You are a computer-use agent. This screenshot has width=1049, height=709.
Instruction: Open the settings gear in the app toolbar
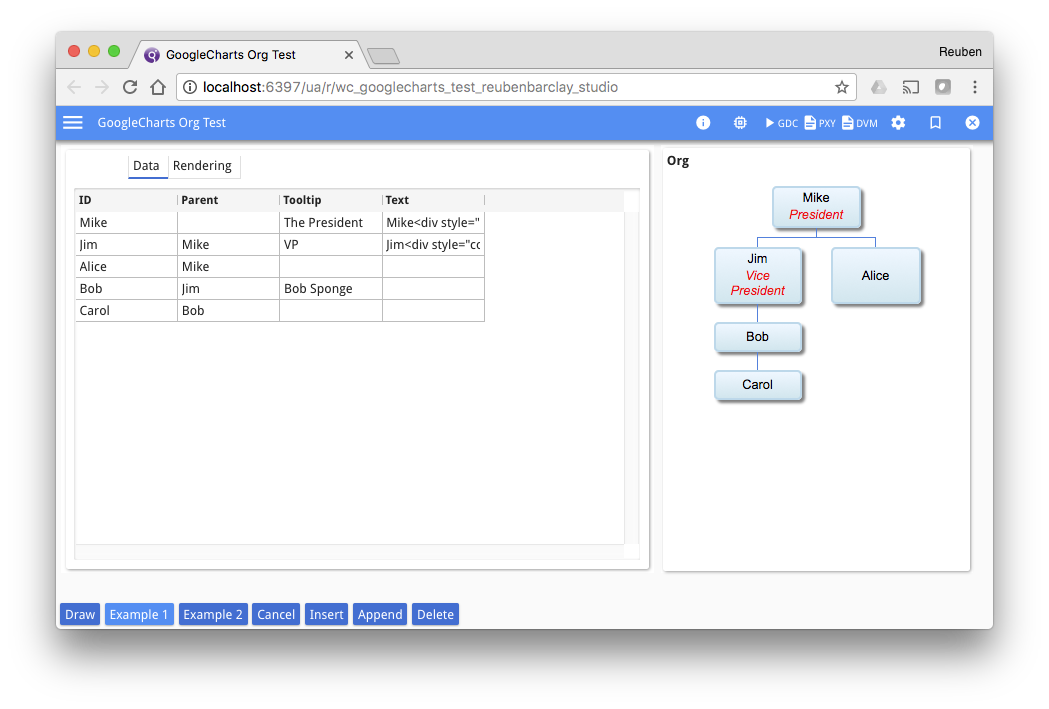pyautogui.click(x=897, y=122)
